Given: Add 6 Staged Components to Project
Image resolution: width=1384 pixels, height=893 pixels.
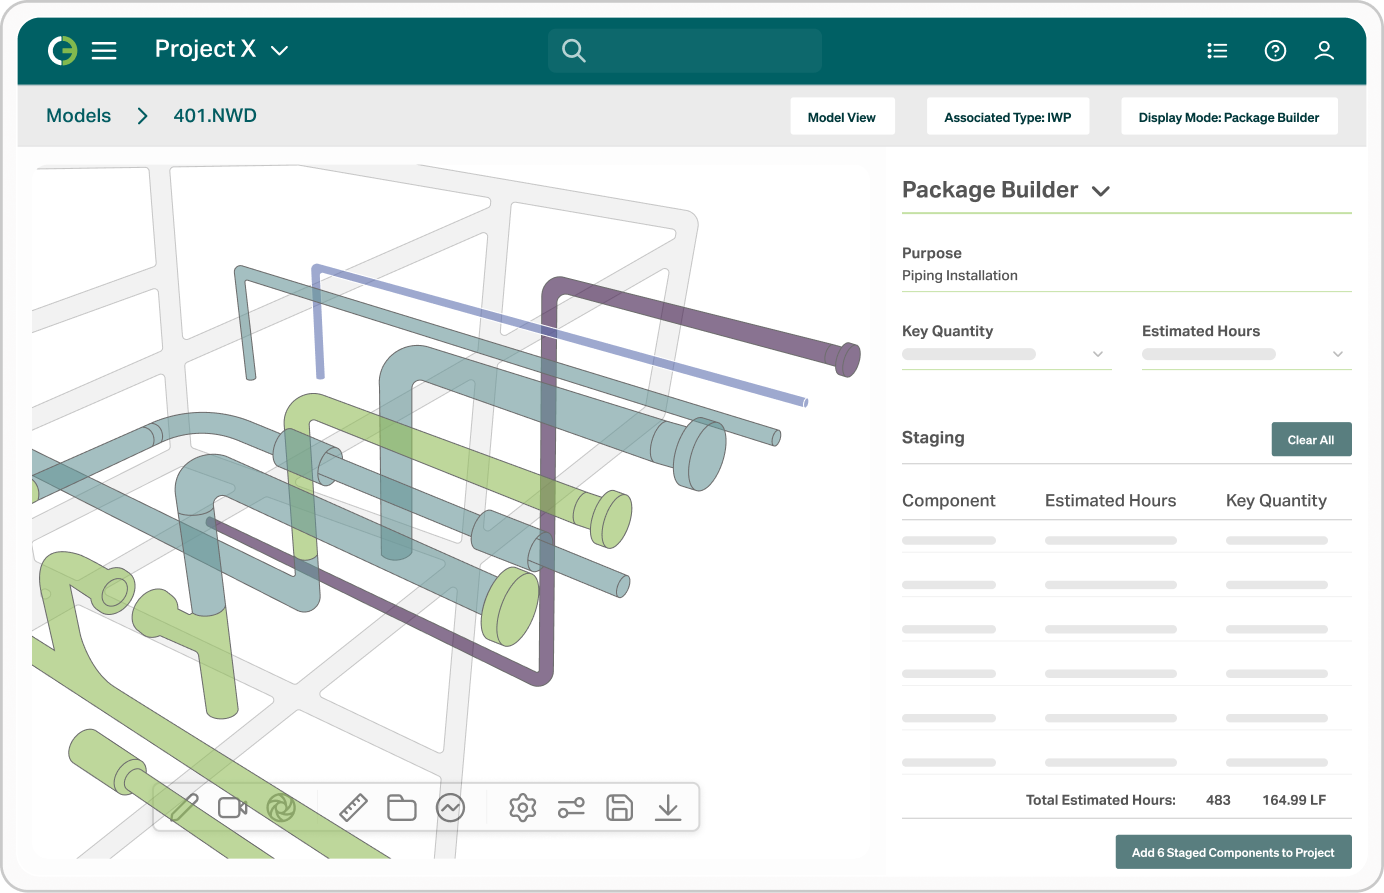Looking at the screenshot, I should pos(1233,852).
